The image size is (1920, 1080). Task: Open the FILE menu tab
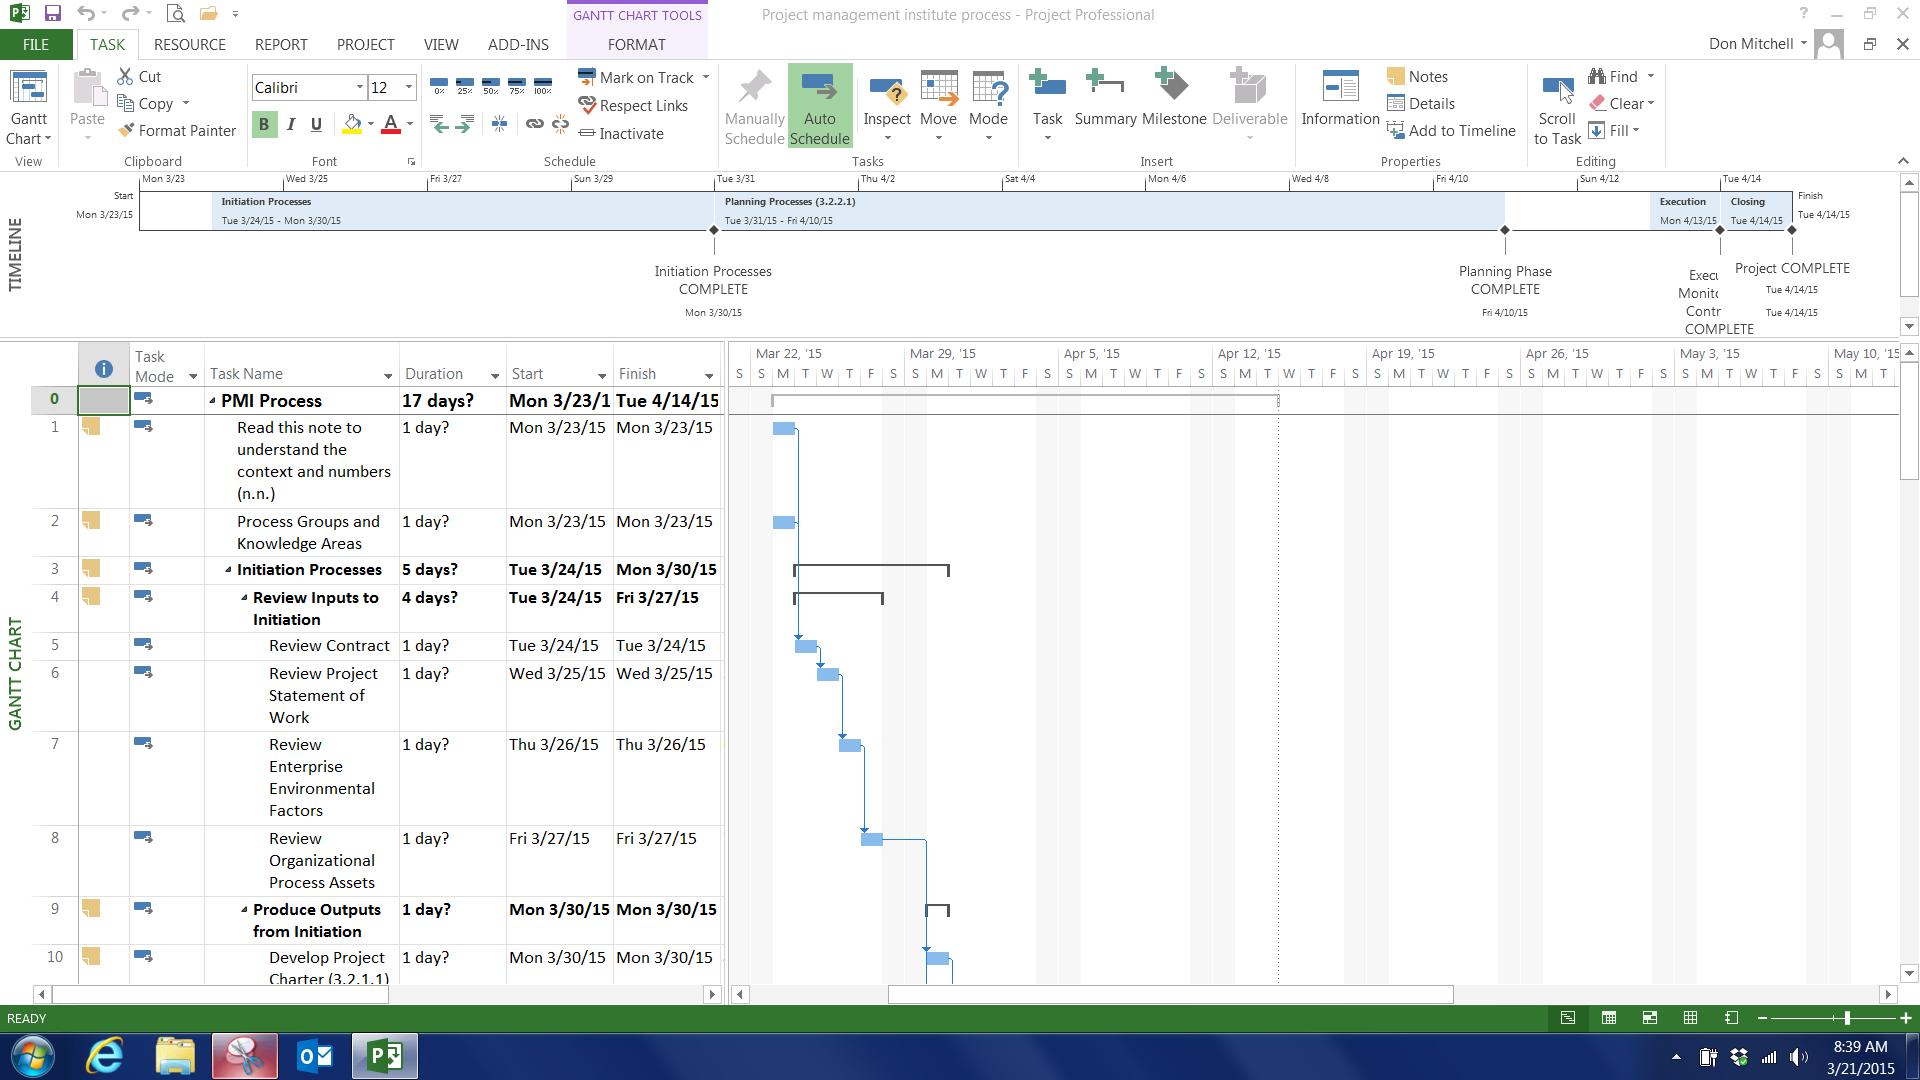click(x=36, y=45)
